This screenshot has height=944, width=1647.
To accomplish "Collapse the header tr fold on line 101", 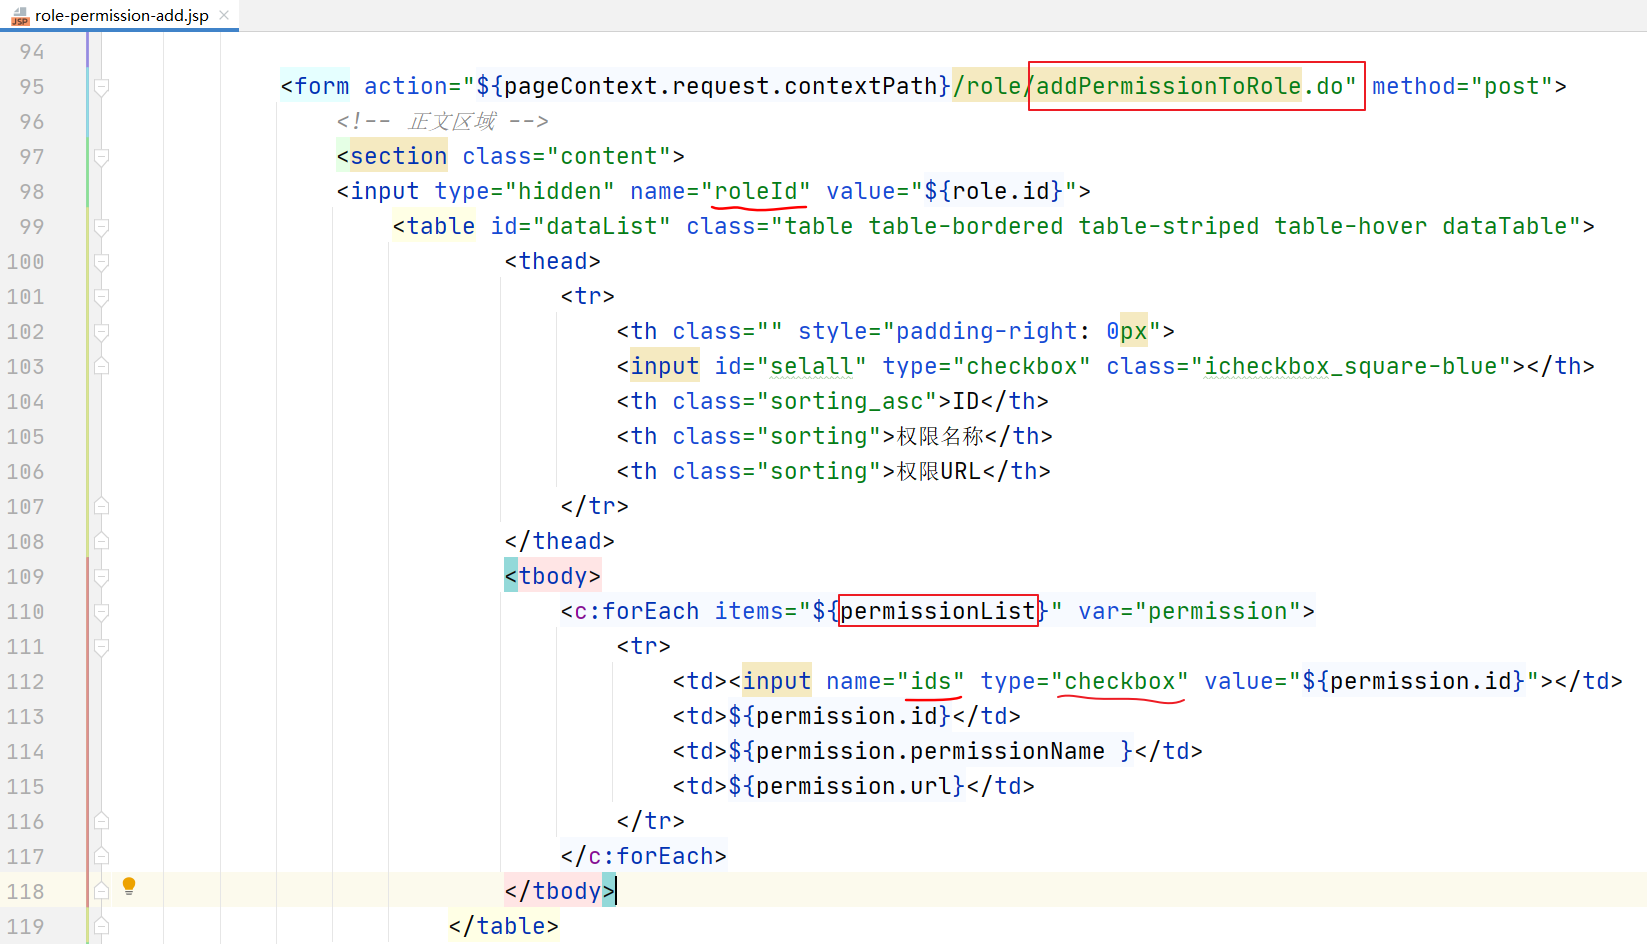I will 101,297.
